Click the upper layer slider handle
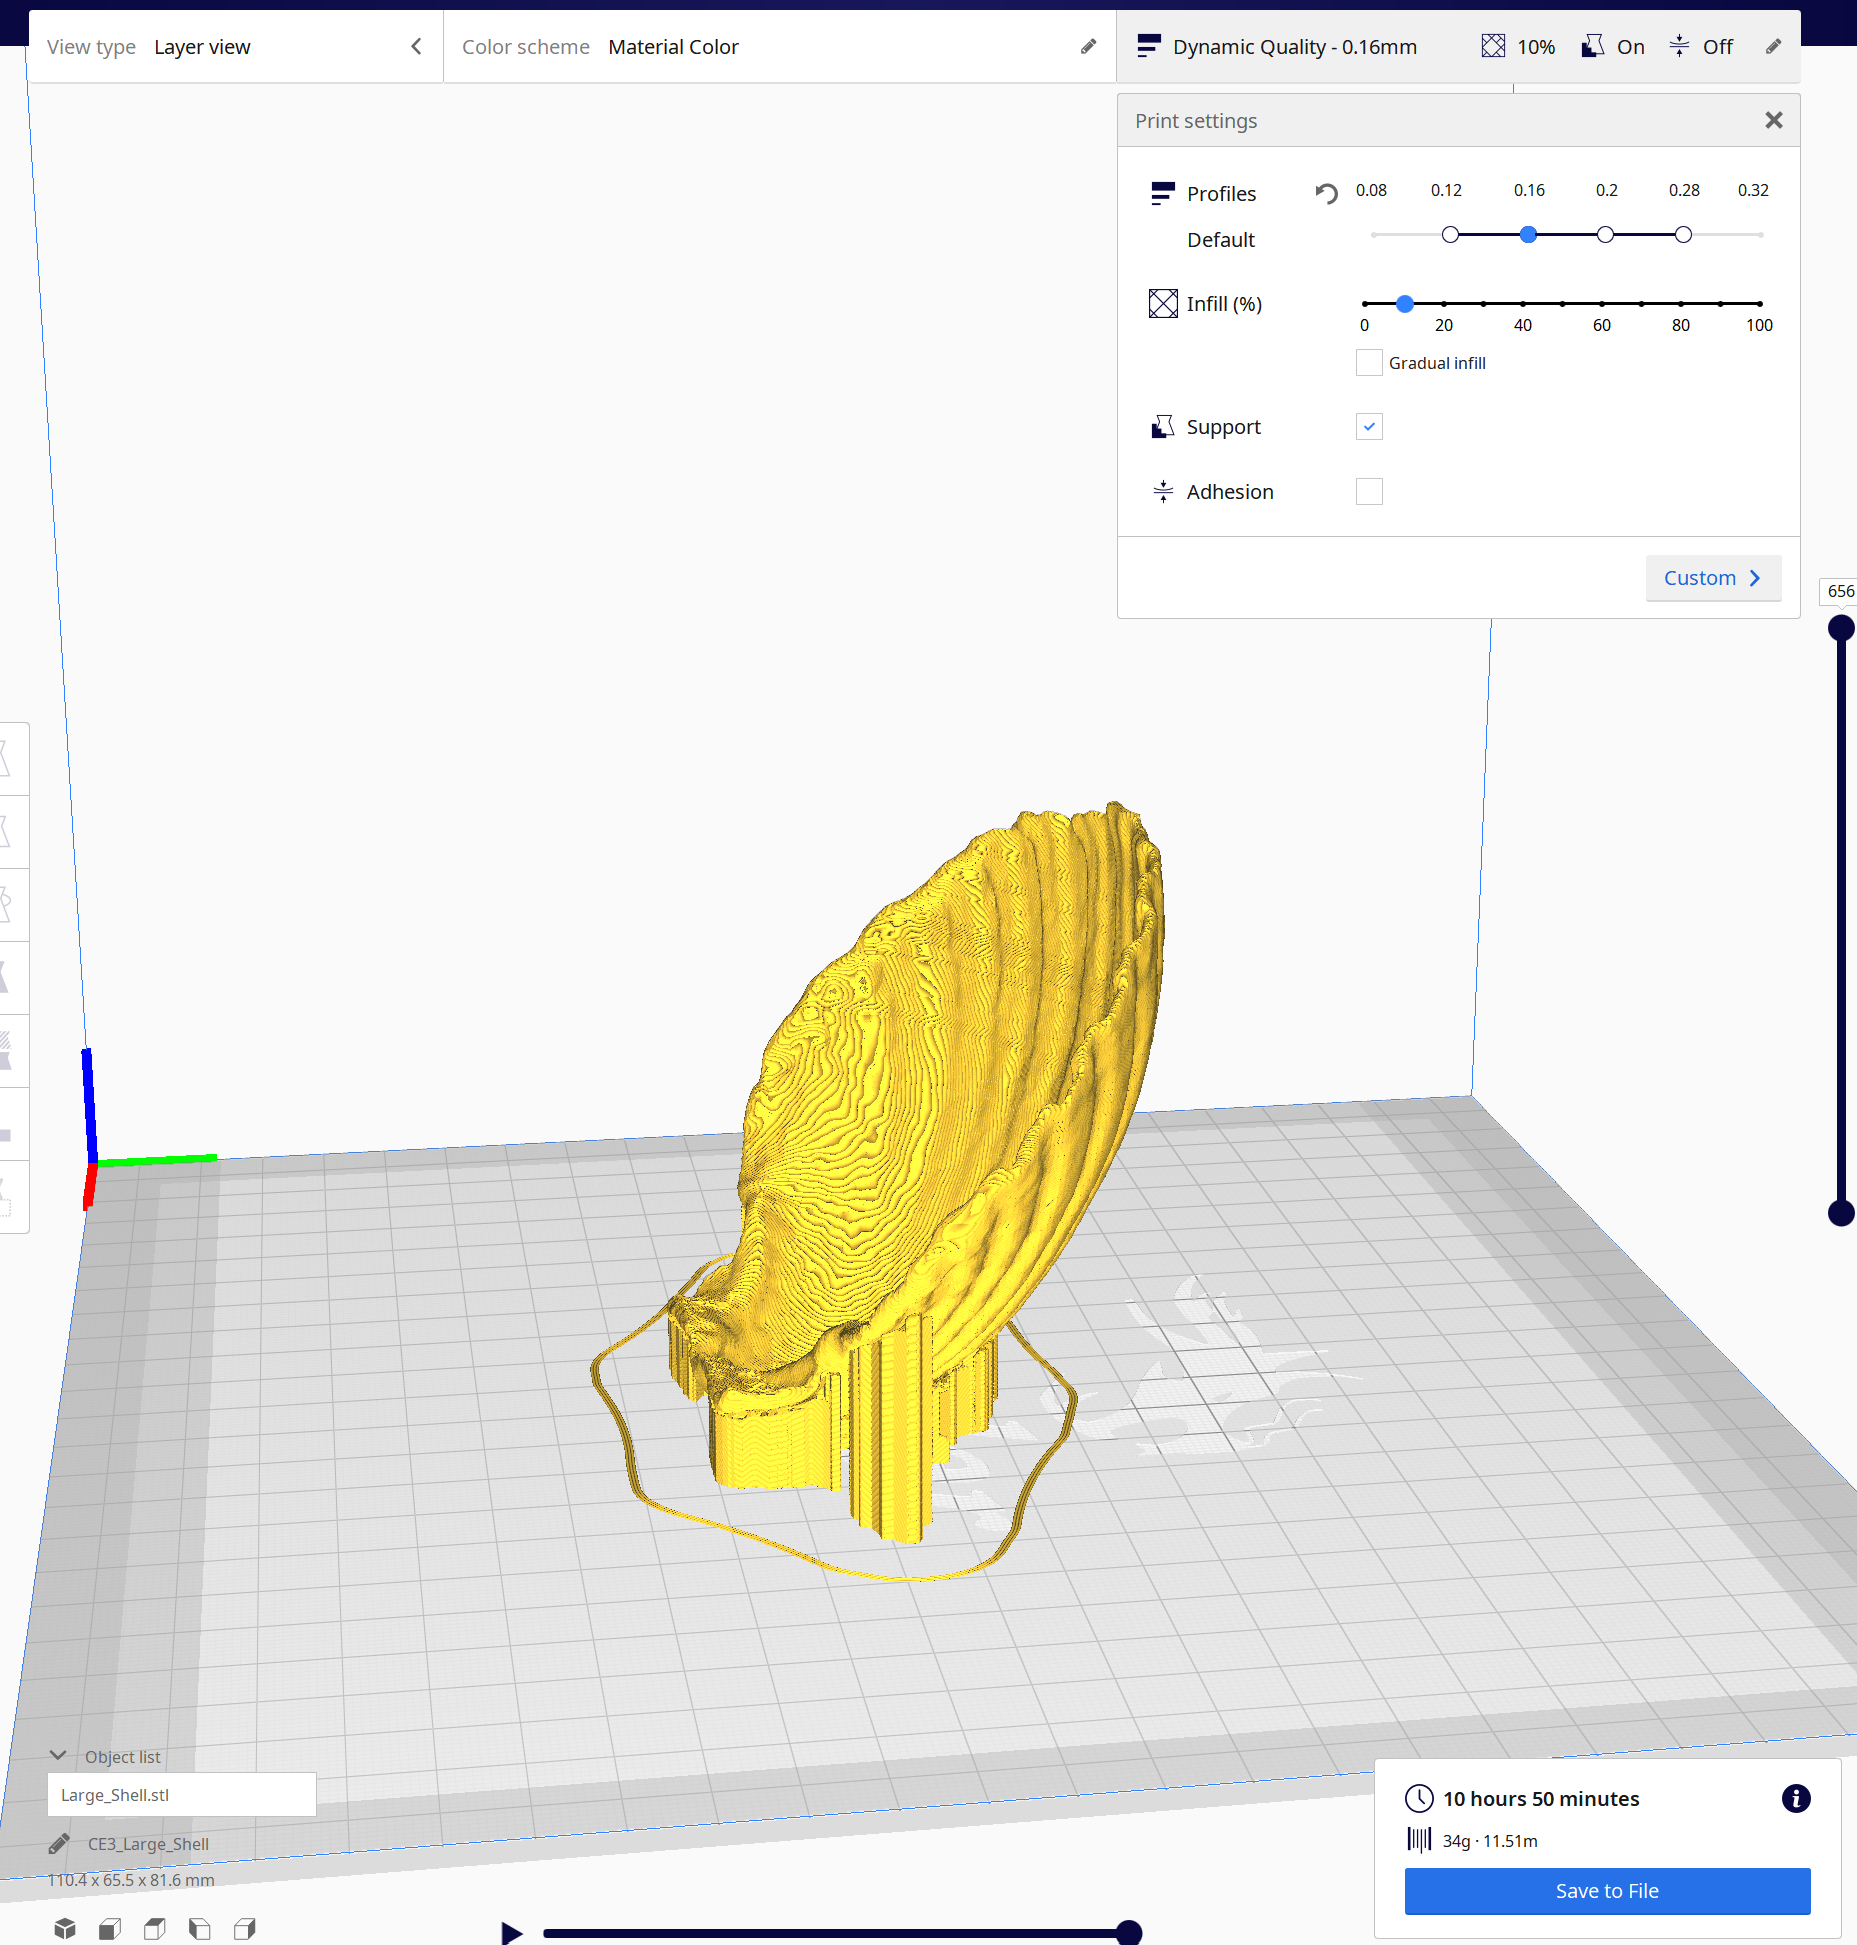1857x1945 pixels. (1841, 628)
